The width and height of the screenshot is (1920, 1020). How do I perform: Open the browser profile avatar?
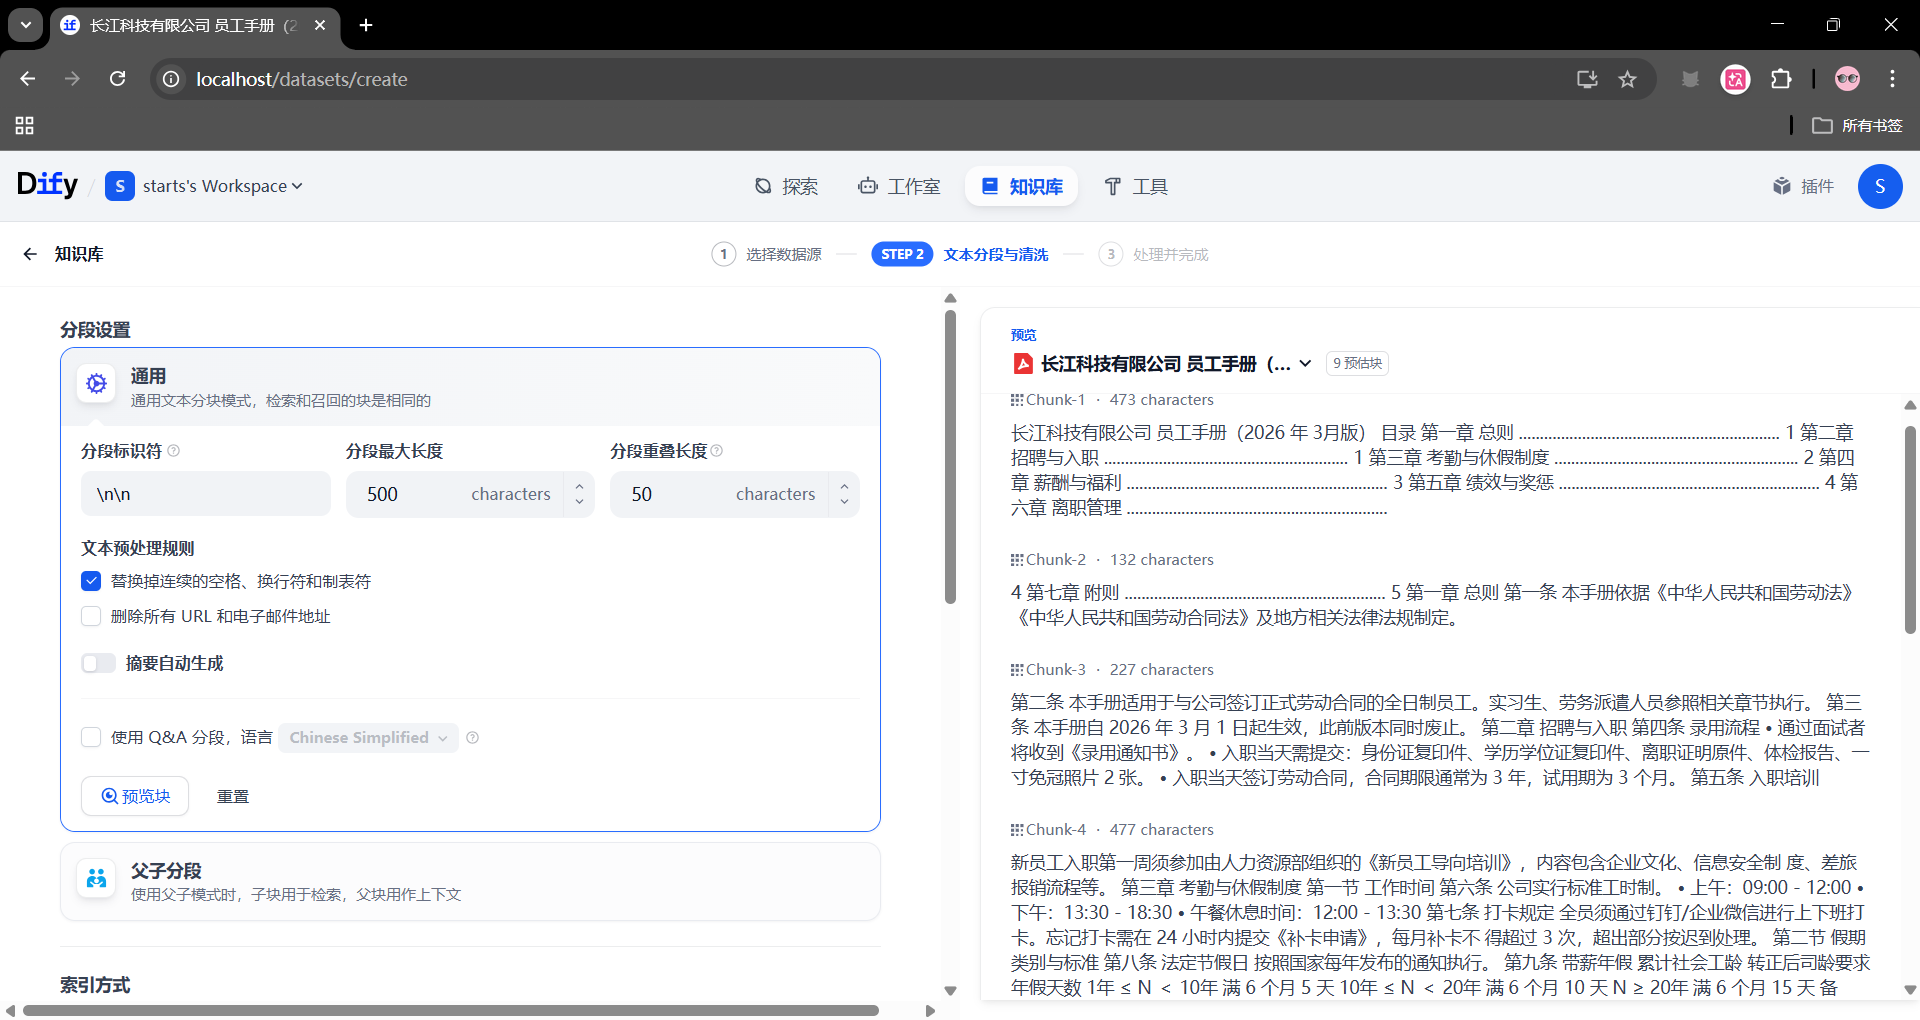[1847, 79]
